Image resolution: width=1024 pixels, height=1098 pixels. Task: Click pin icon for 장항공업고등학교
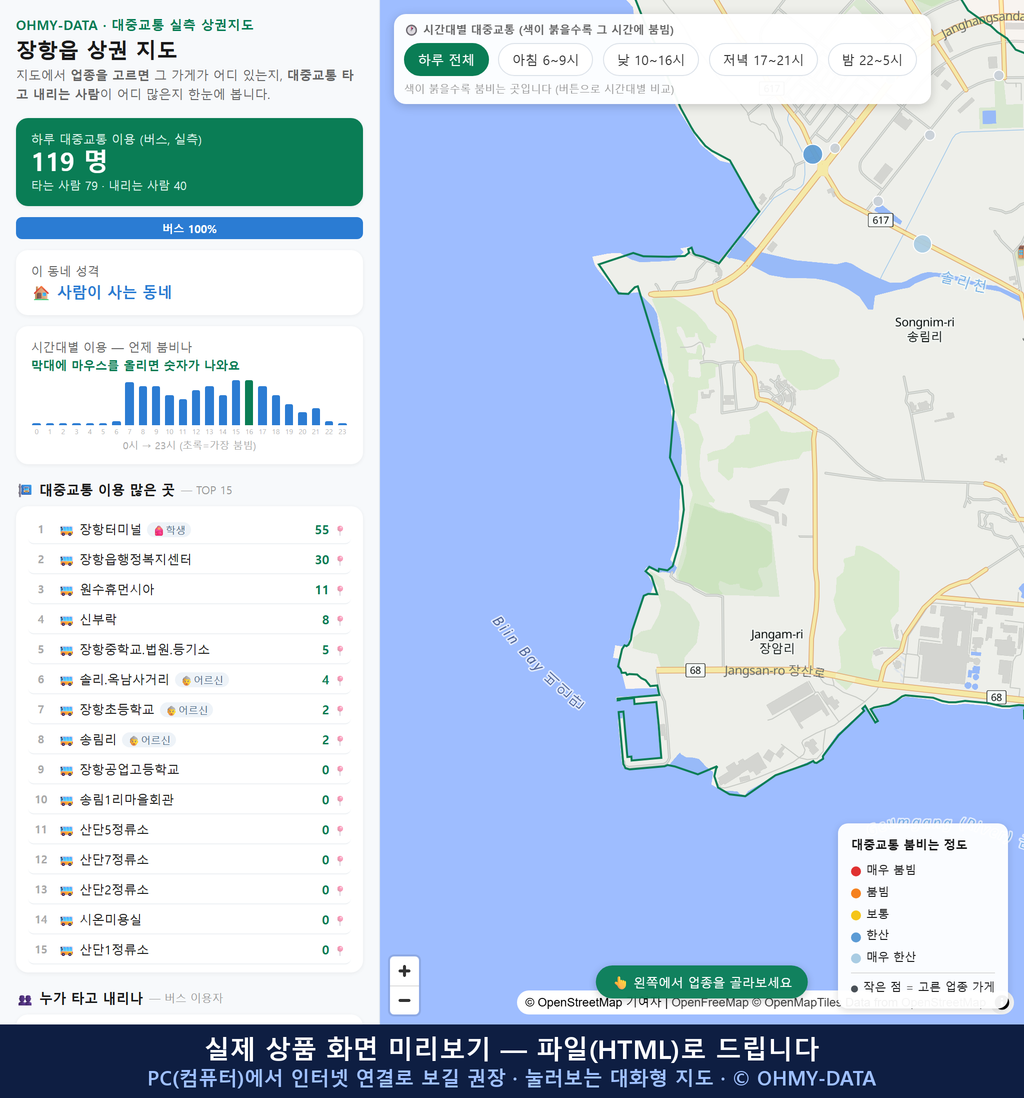pyautogui.click(x=340, y=770)
